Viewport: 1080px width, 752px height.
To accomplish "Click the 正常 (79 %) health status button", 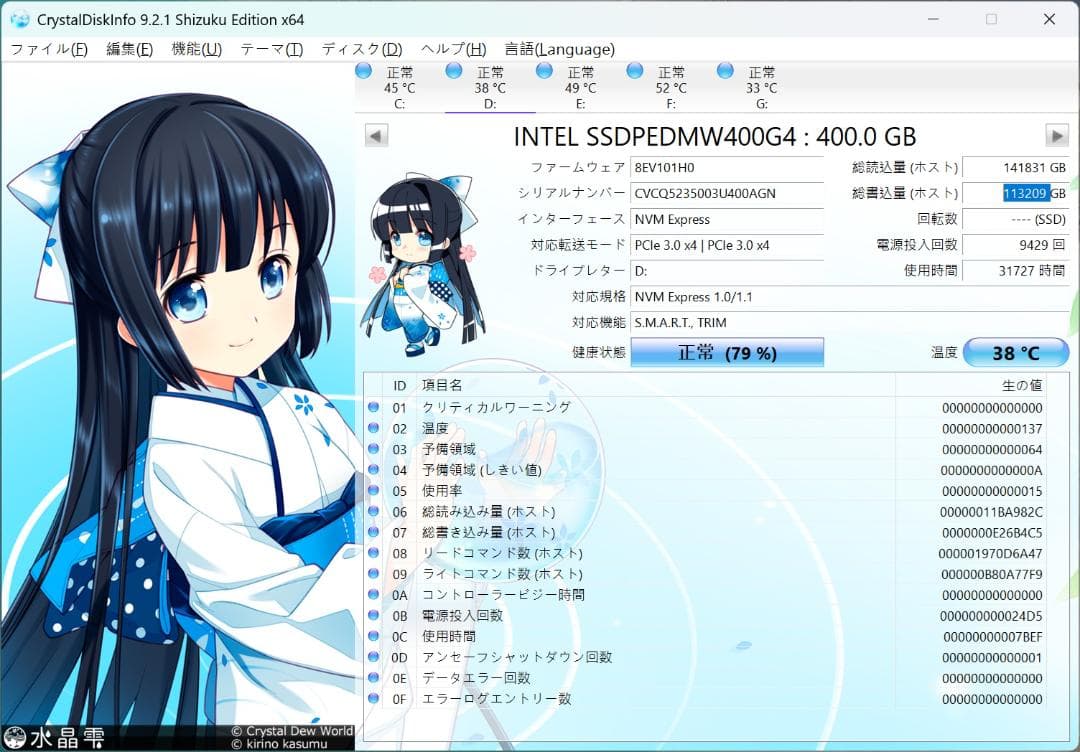I will coord(727,352).
